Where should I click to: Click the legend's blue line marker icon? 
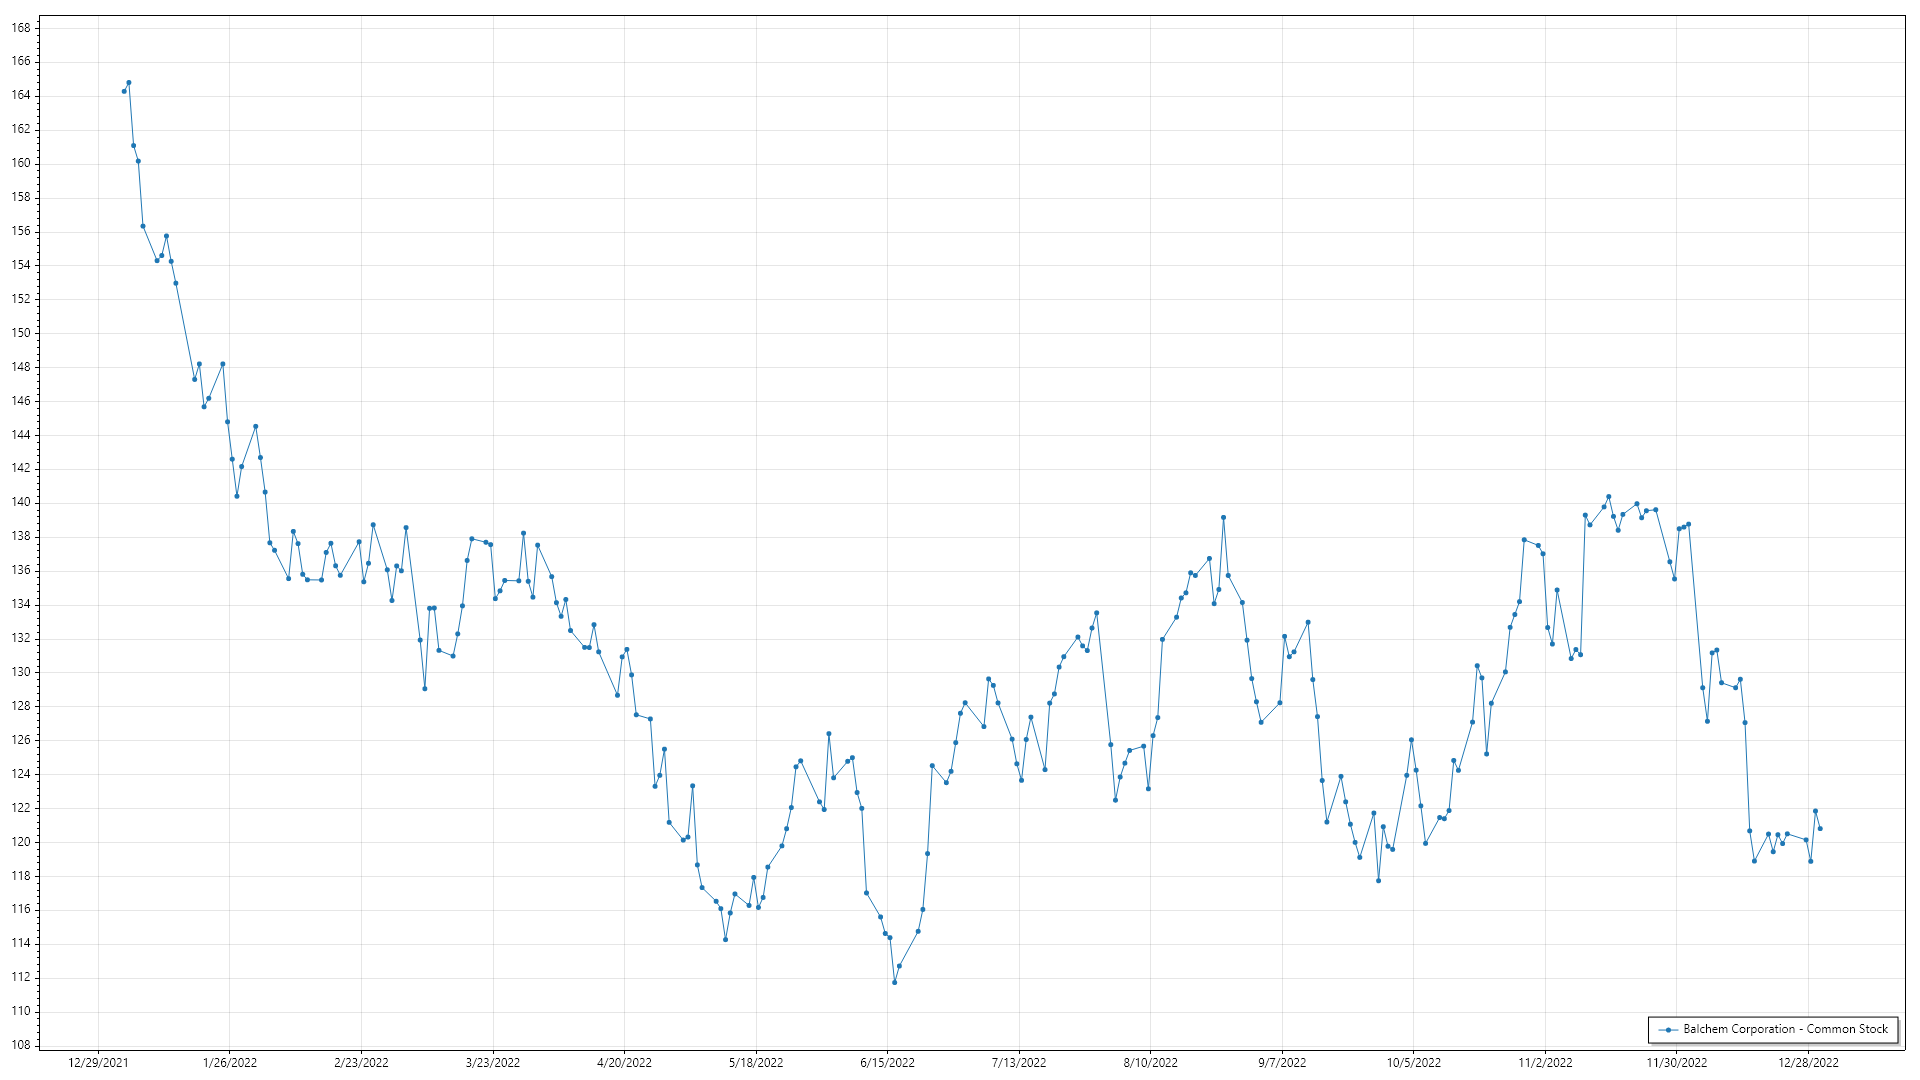(1668, 1030)
